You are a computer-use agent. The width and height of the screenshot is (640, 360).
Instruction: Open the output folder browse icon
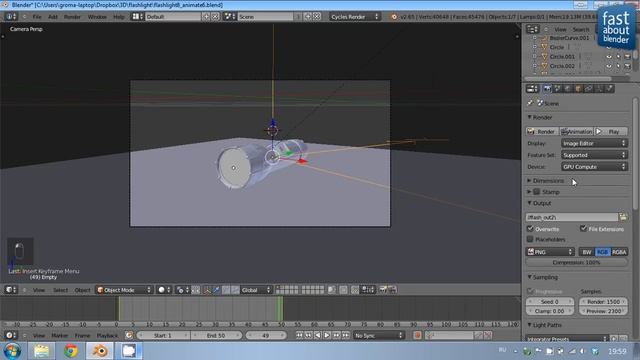(623, 217)
